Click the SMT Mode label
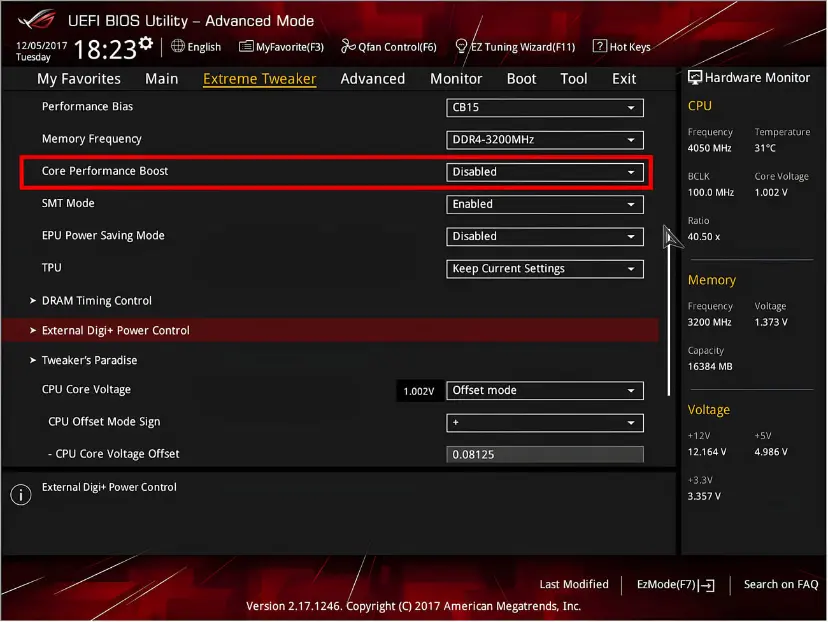 (x=68, y=203)
